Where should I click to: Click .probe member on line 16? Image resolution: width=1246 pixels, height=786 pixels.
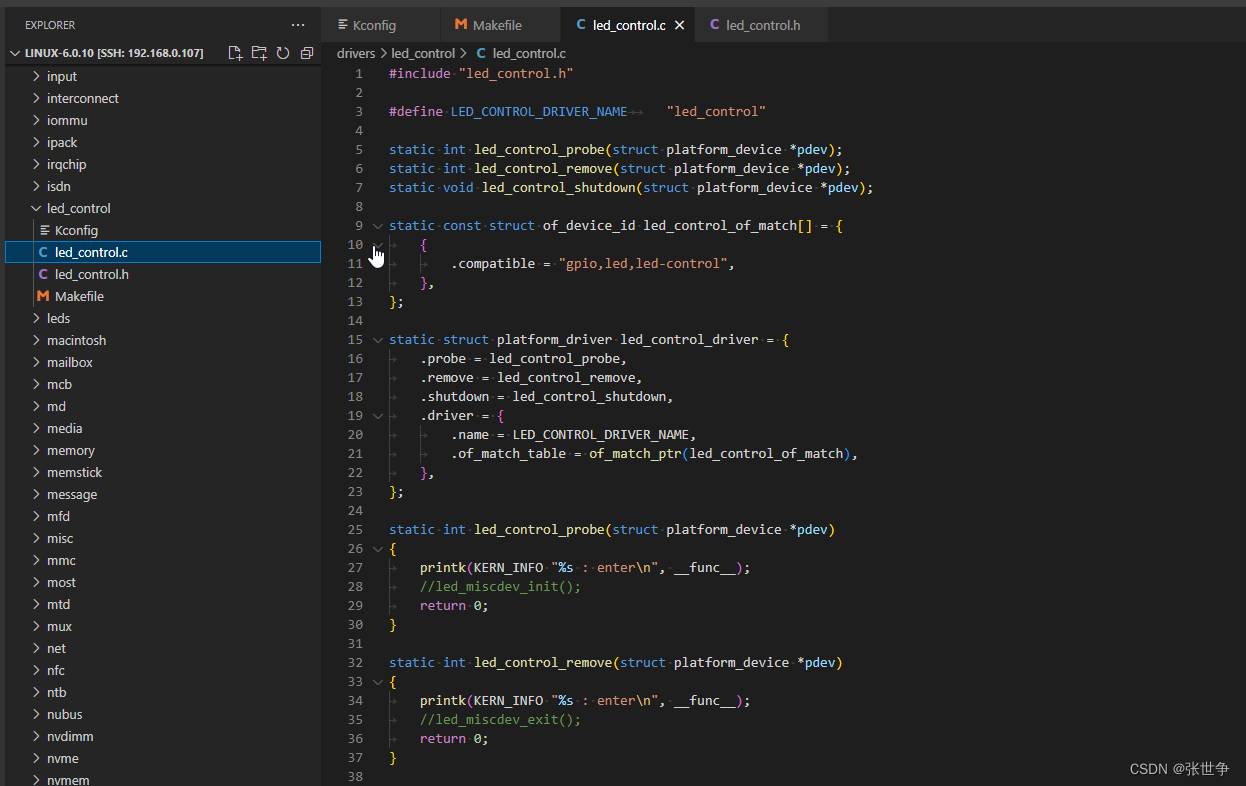coord(443,359)
